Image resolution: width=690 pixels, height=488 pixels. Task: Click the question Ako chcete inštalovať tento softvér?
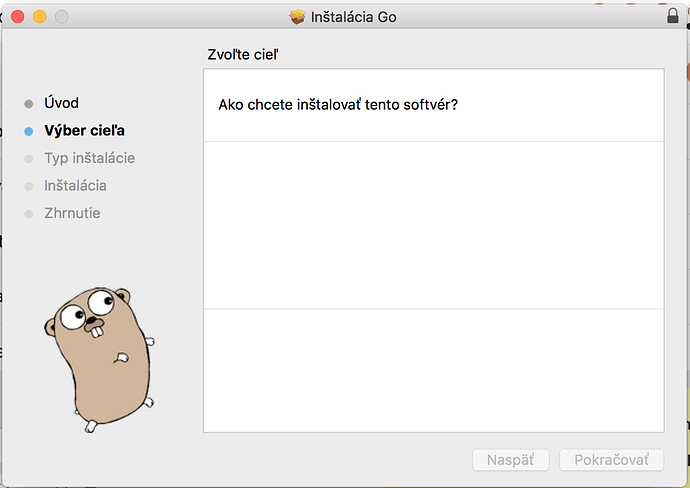(x=338, y=105)
